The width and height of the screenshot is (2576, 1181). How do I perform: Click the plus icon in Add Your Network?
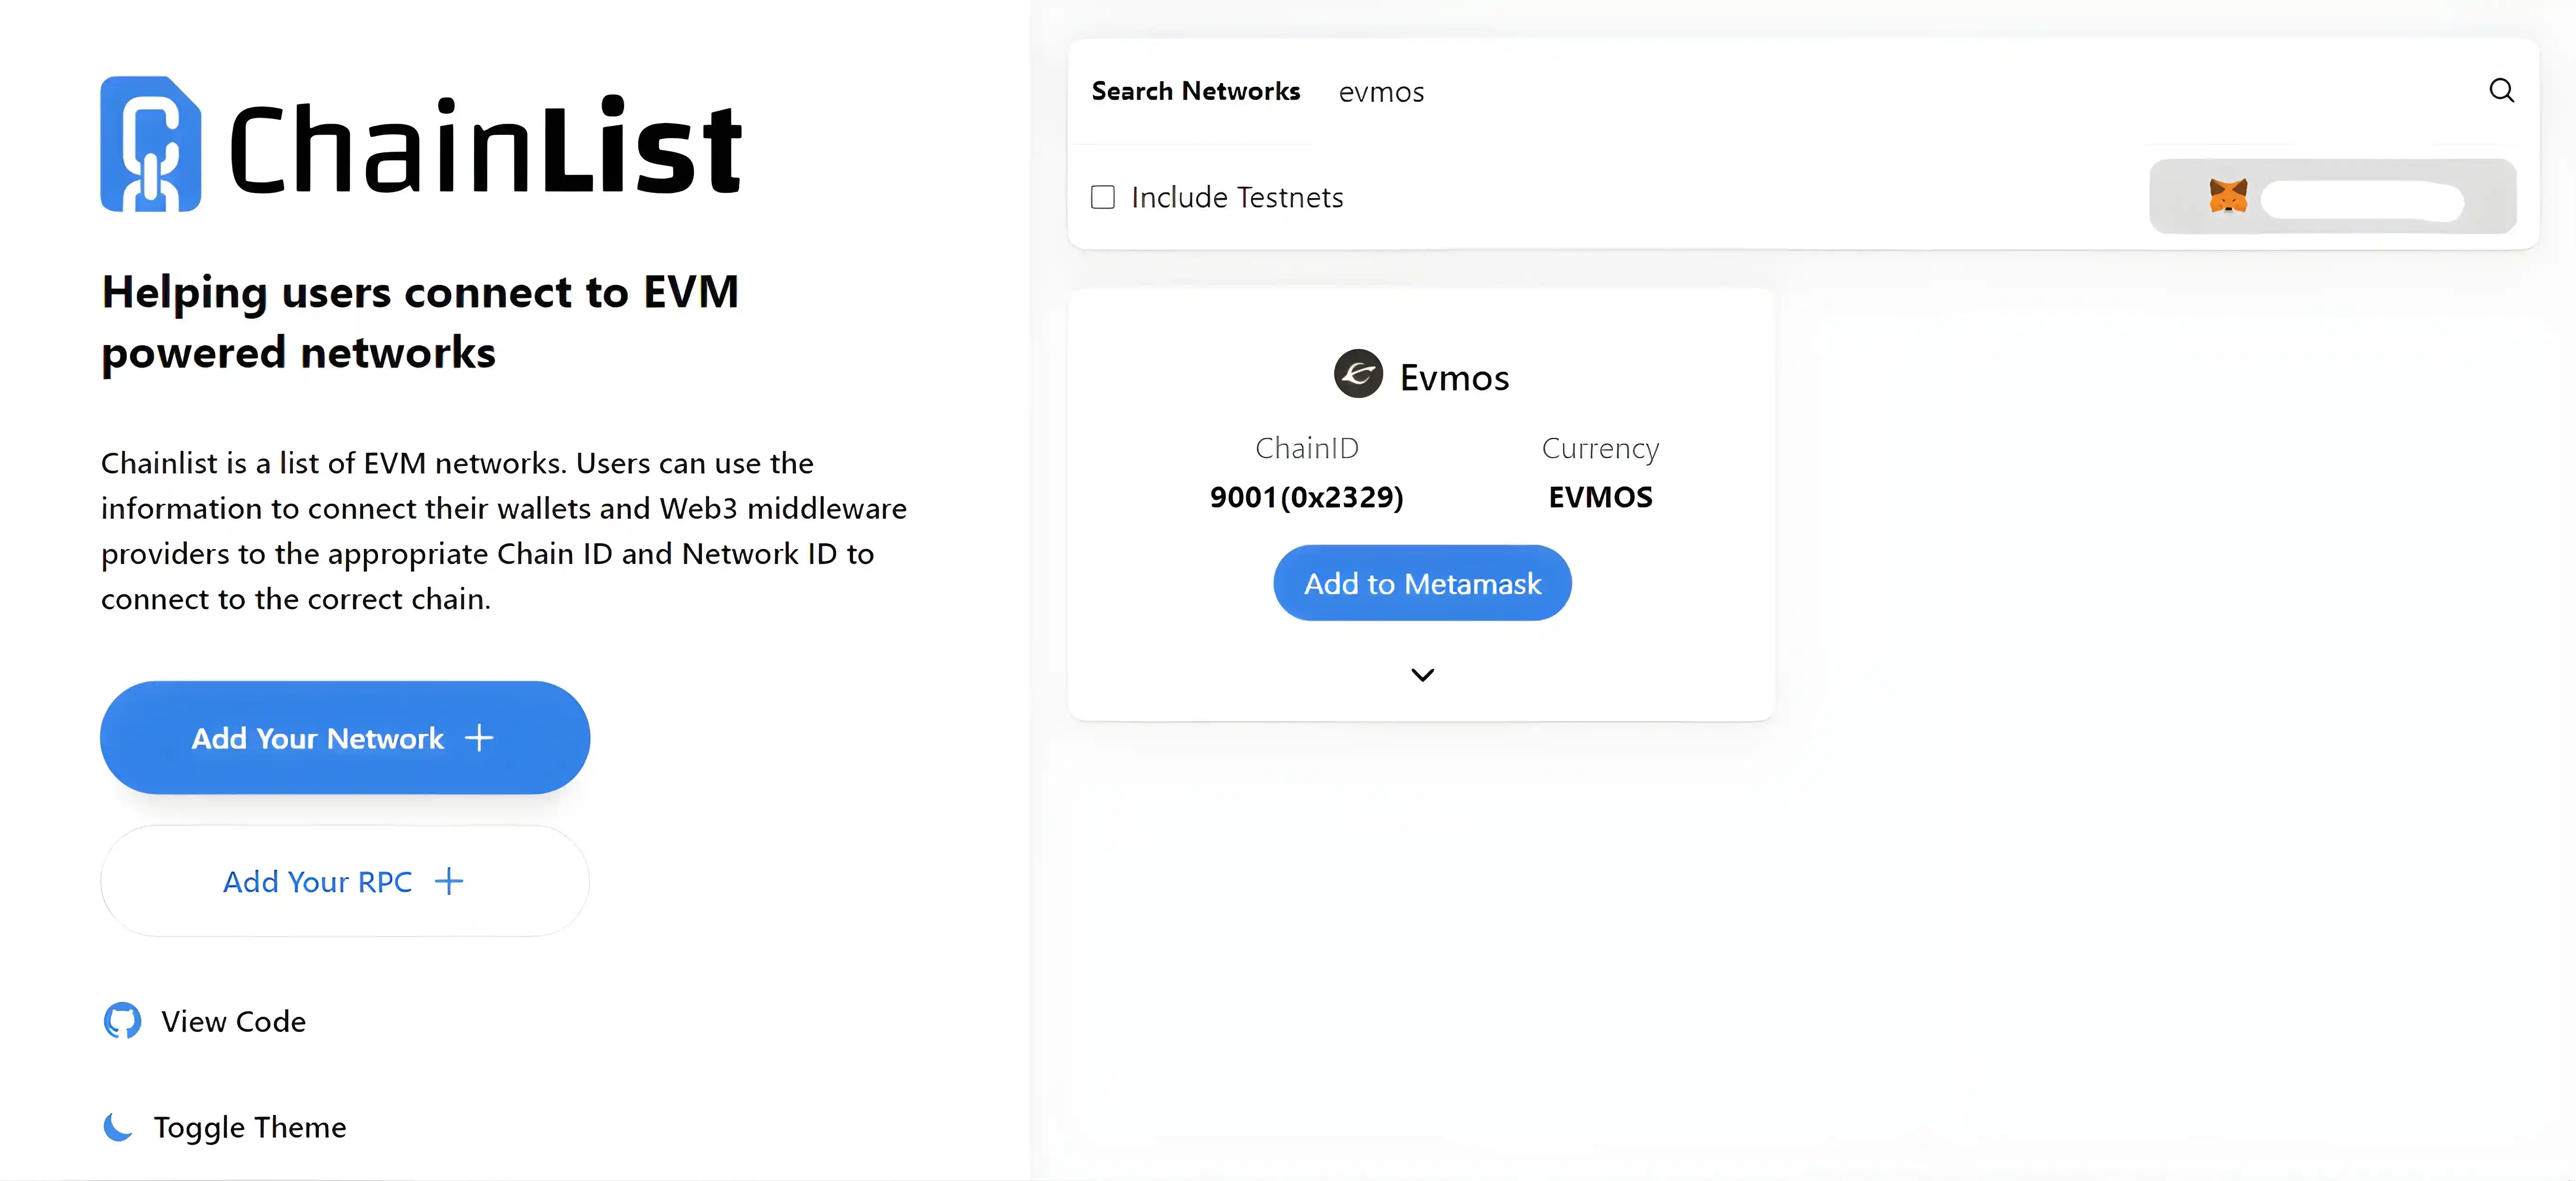[479, 738]
